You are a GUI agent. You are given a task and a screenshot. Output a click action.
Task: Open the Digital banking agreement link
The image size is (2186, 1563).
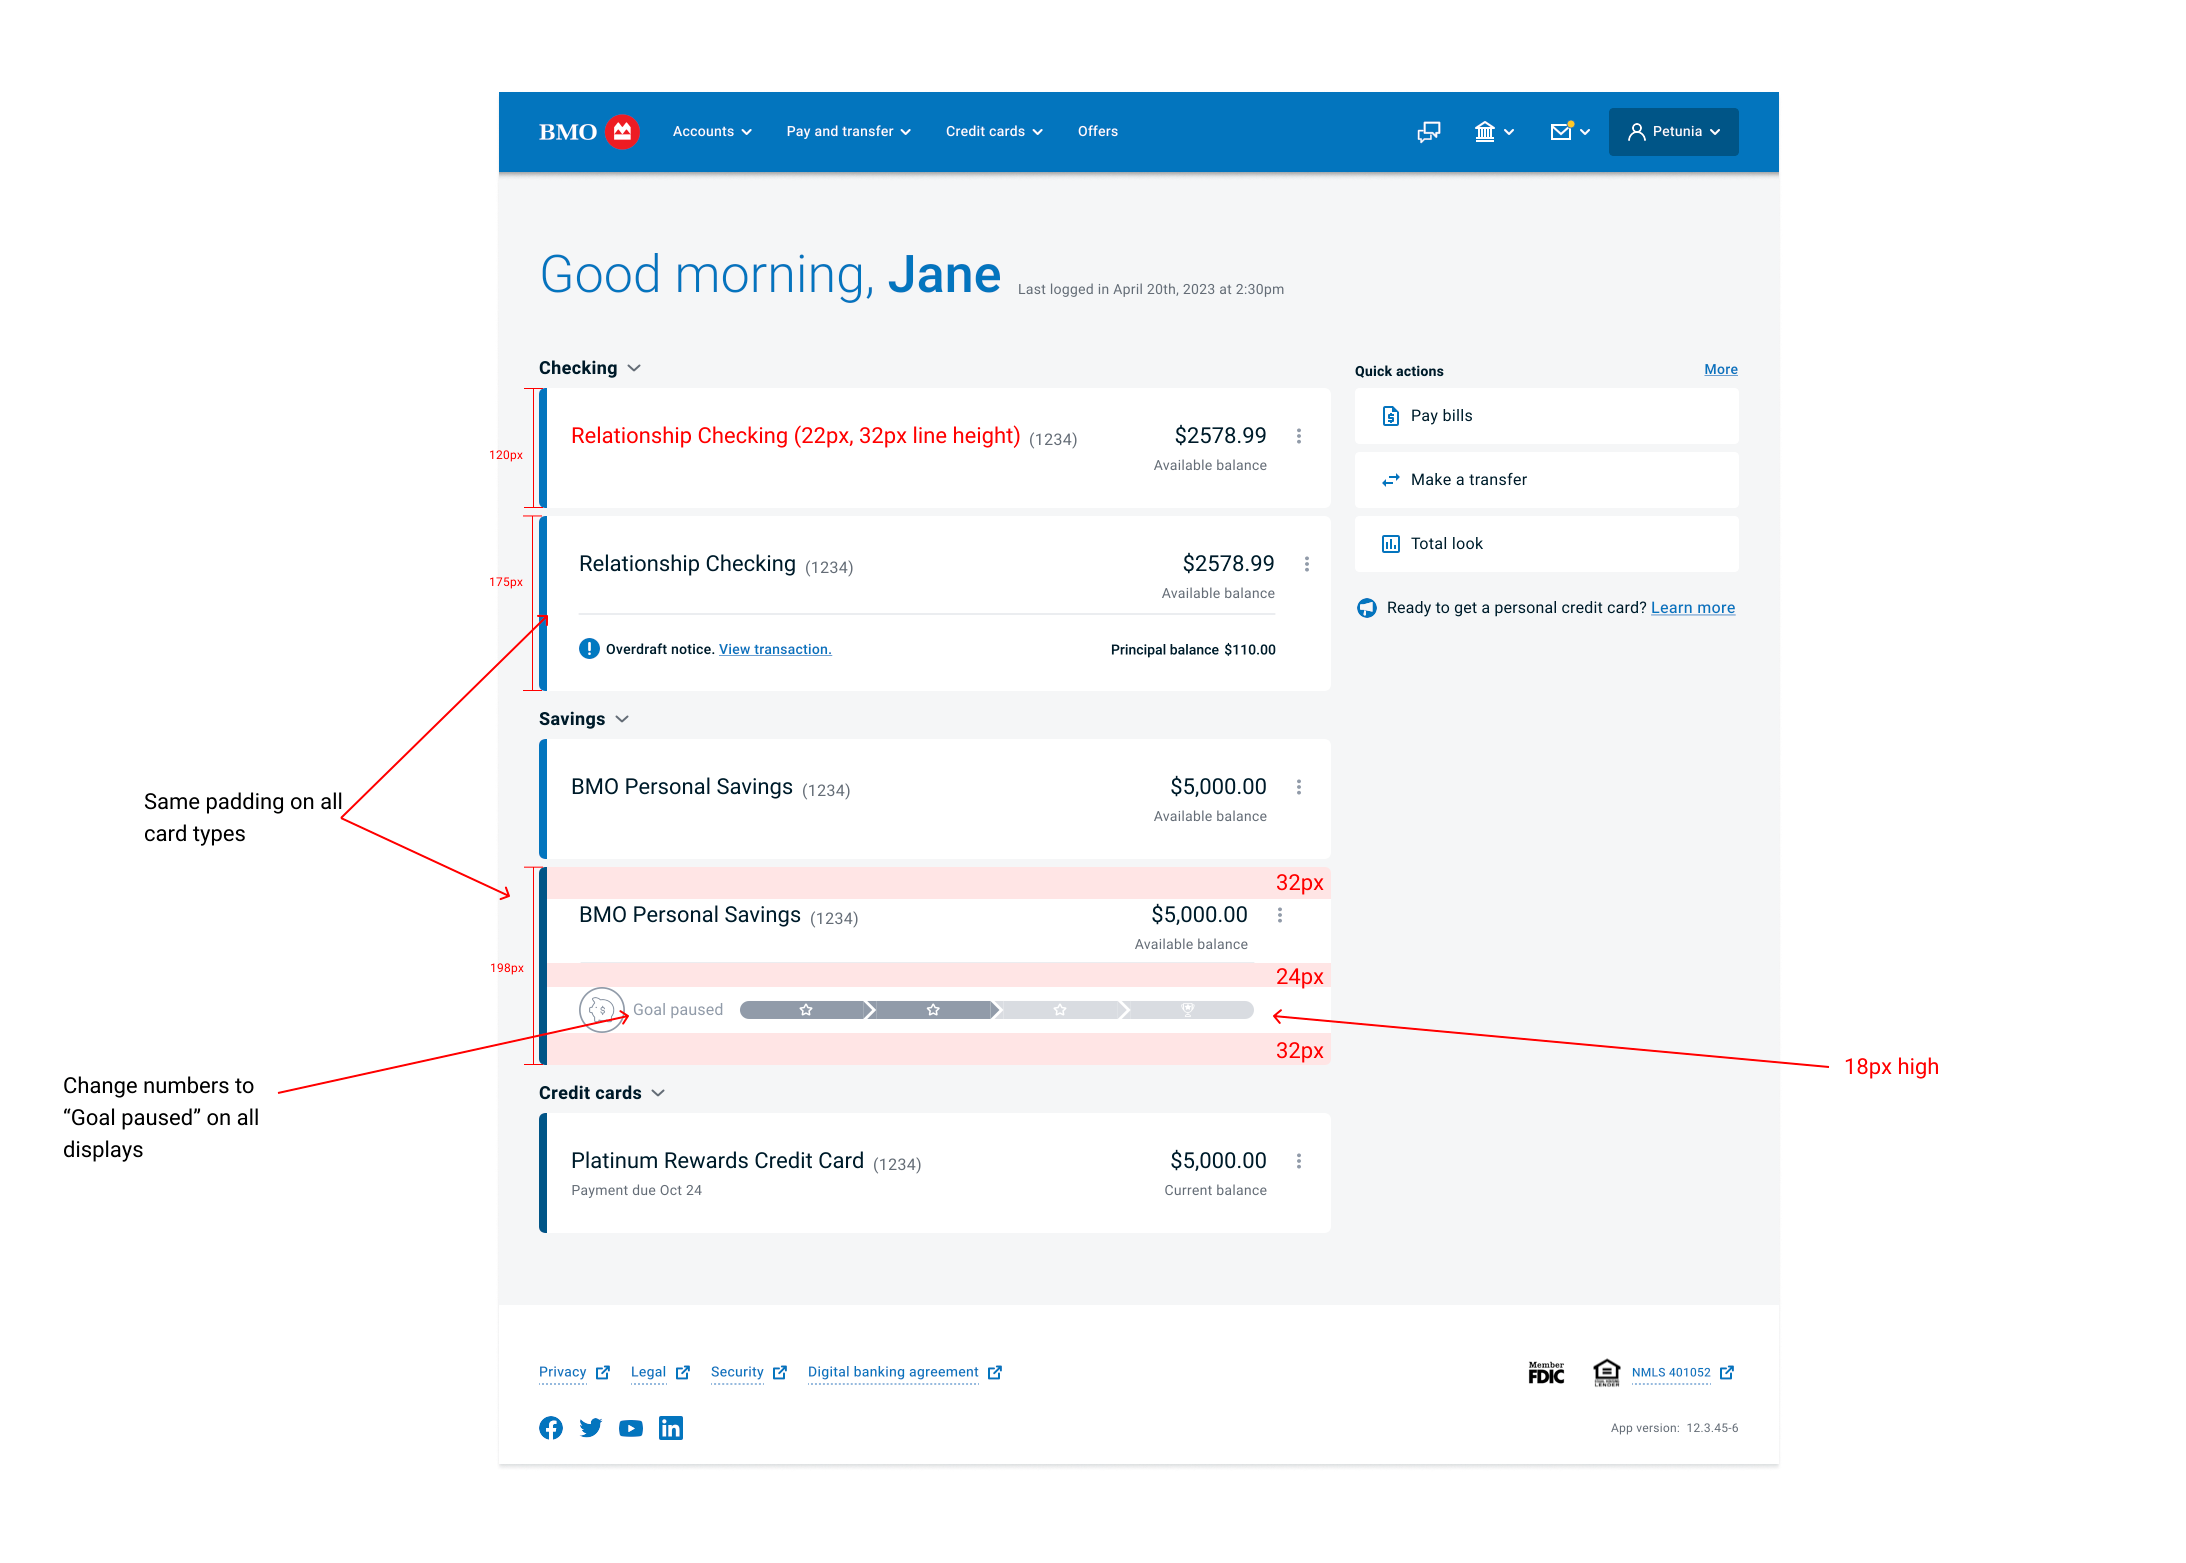tap(893, 1372)
